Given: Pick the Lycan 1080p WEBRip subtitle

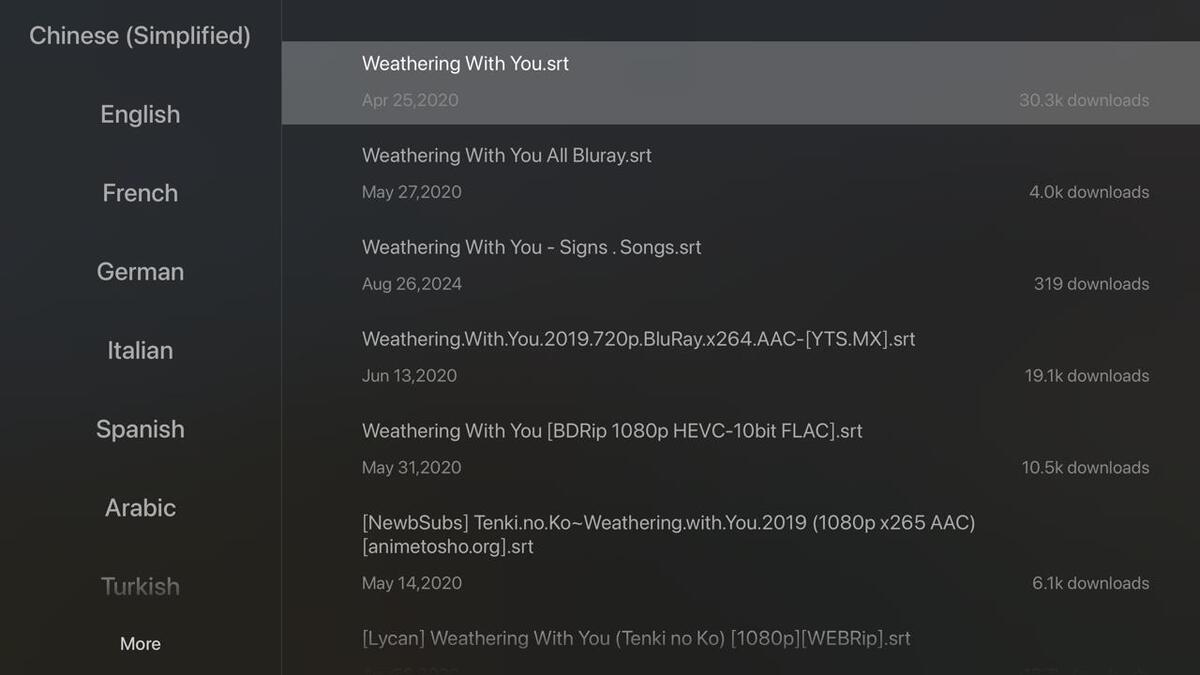Looking at the screenshot, I should 636,638.
